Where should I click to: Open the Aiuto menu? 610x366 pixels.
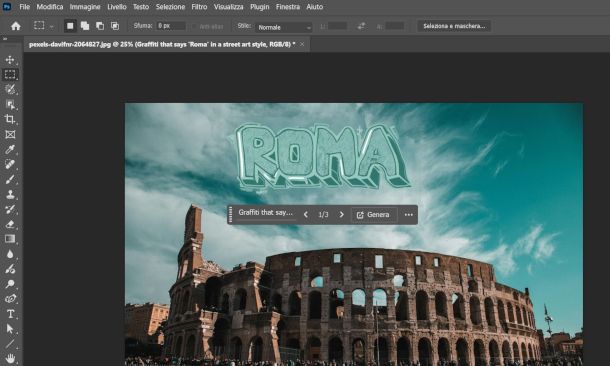pyautogui.click(x=315, y=7)
